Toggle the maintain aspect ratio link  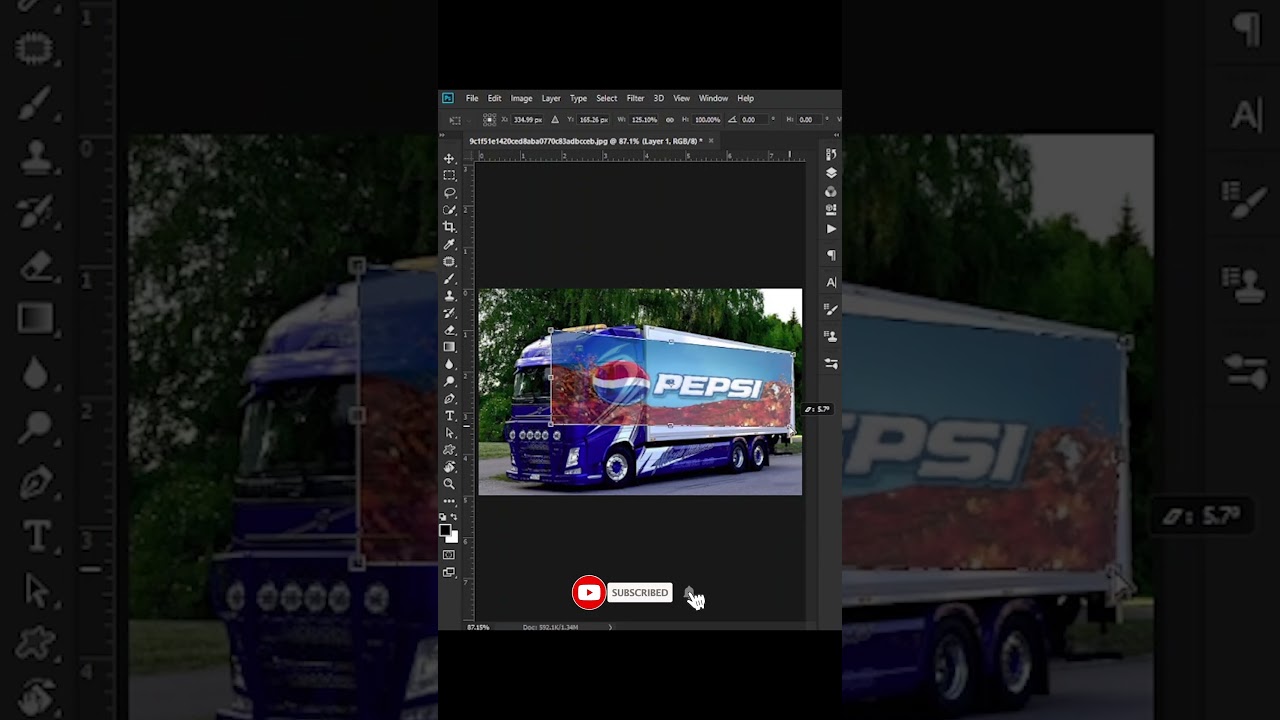(670, 120)
